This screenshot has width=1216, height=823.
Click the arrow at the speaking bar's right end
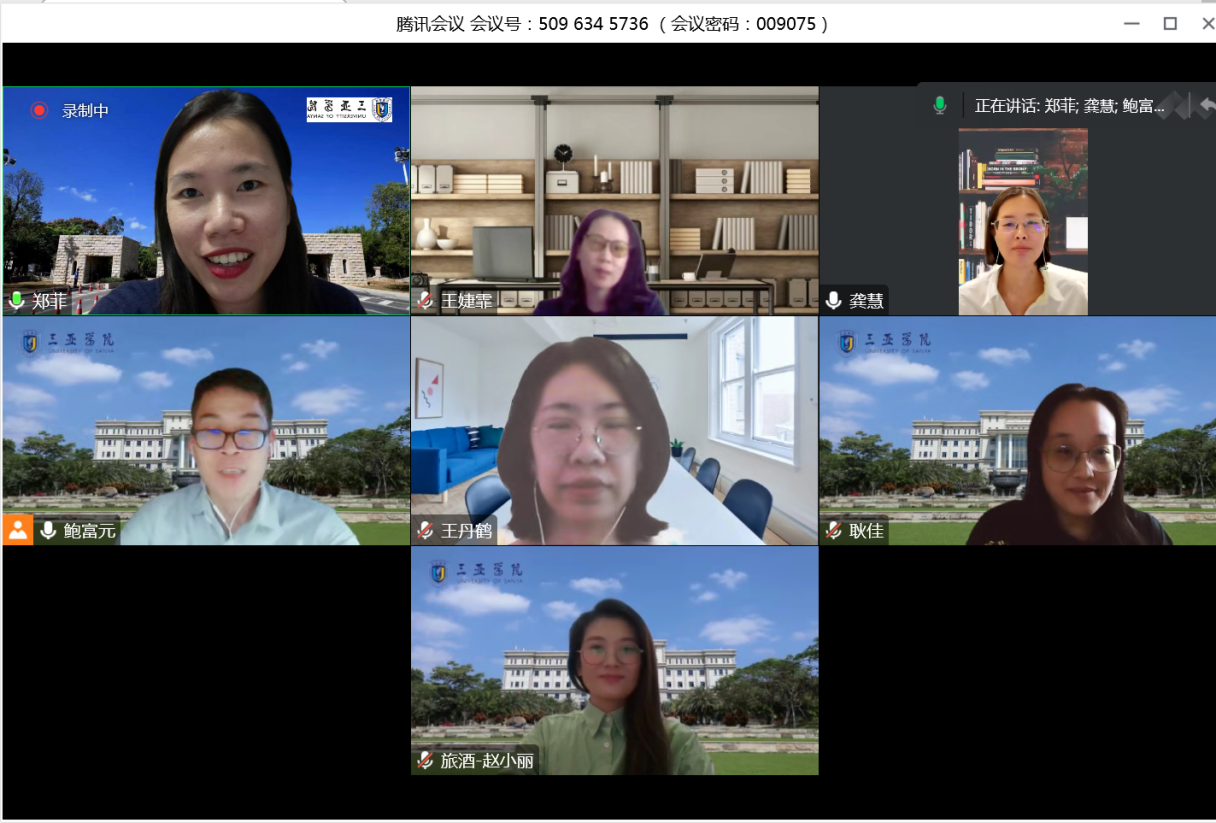click(x=1207, y=105)
